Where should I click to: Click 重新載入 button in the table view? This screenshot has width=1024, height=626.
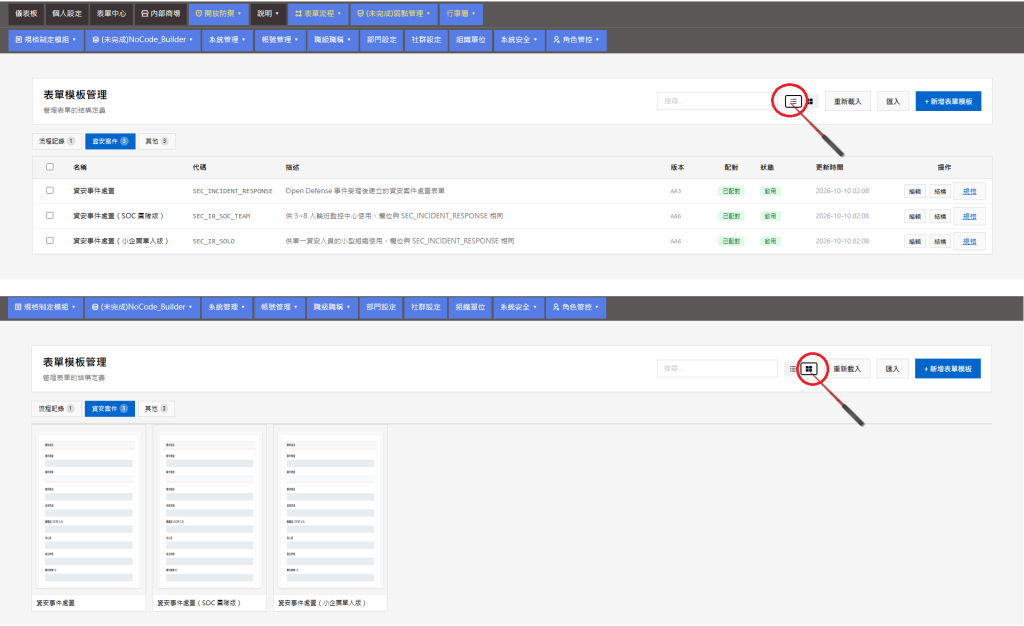[848, 101]
